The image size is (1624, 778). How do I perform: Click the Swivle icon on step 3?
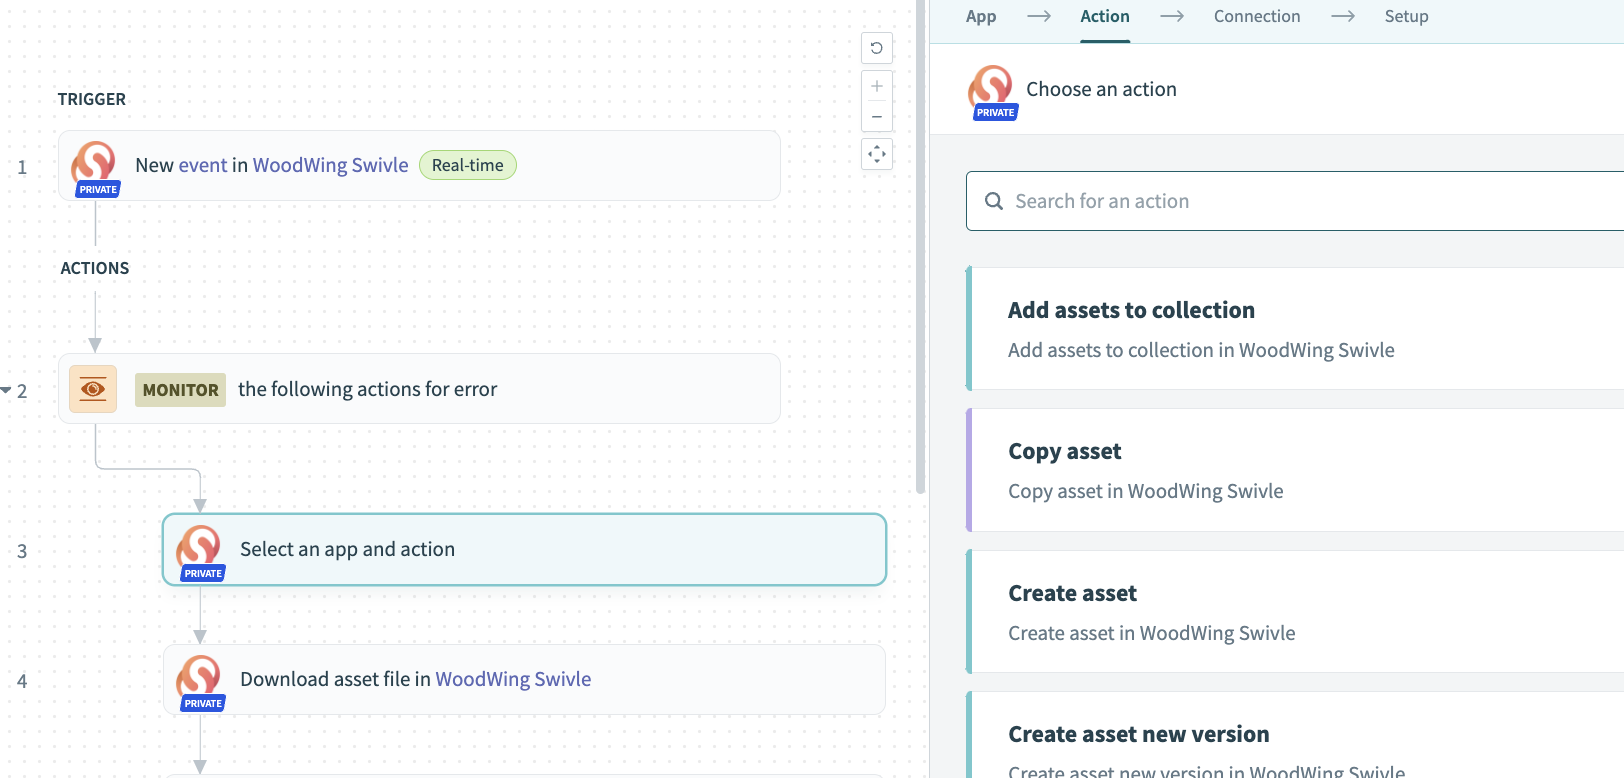(200, 551)
